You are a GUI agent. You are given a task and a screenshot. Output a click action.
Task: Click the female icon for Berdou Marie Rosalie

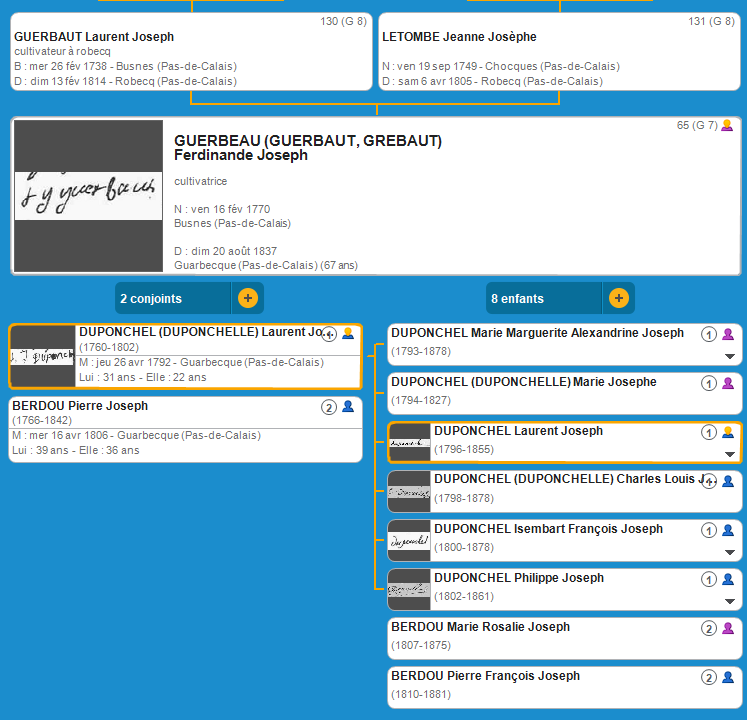tap(728, 628)
